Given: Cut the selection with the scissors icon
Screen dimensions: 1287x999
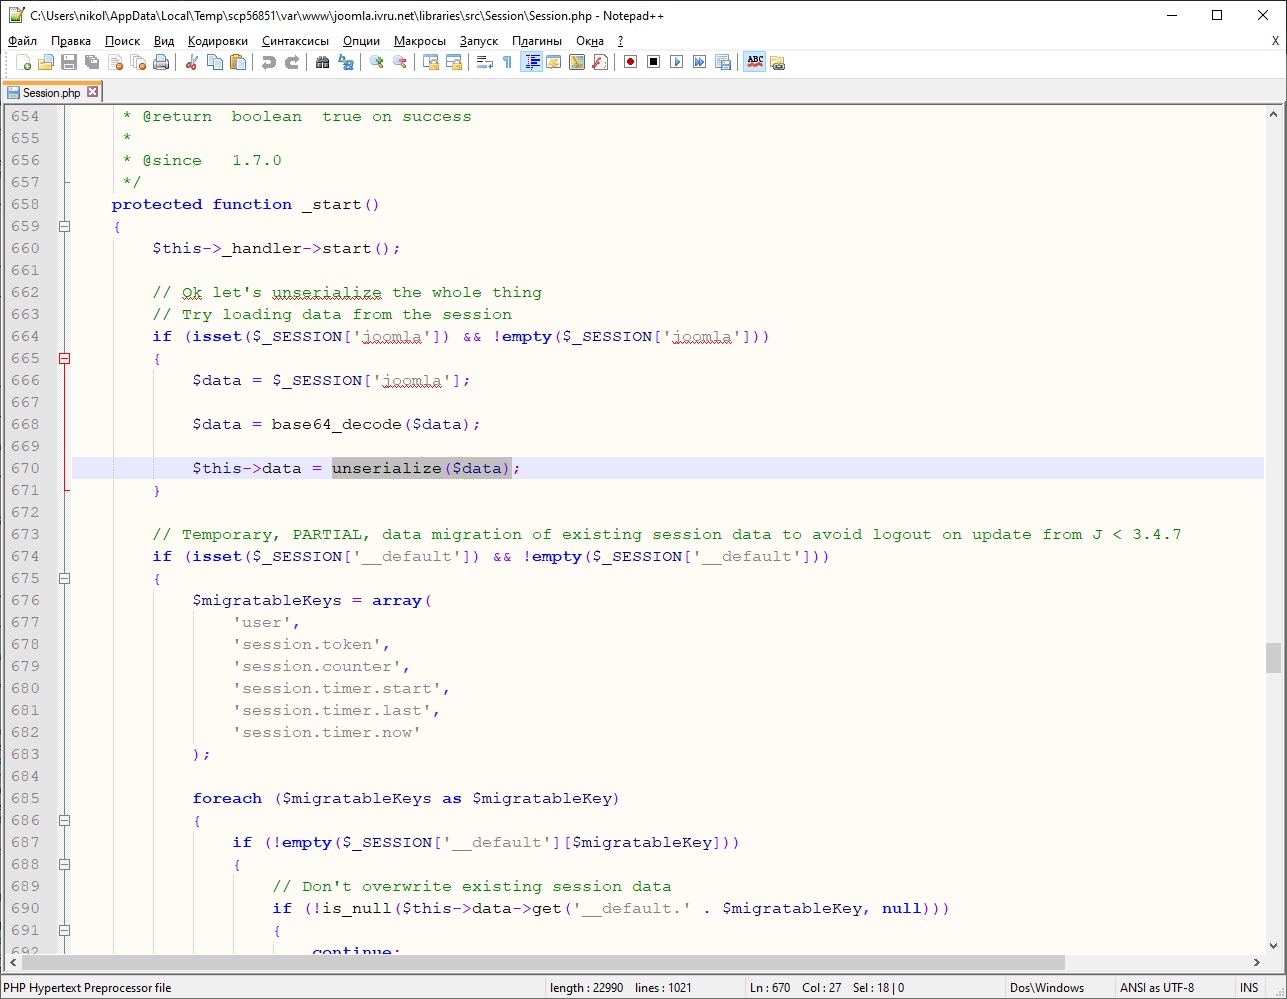Looking at the screenshot, I should pyautogui.click(x=191, y=63).
